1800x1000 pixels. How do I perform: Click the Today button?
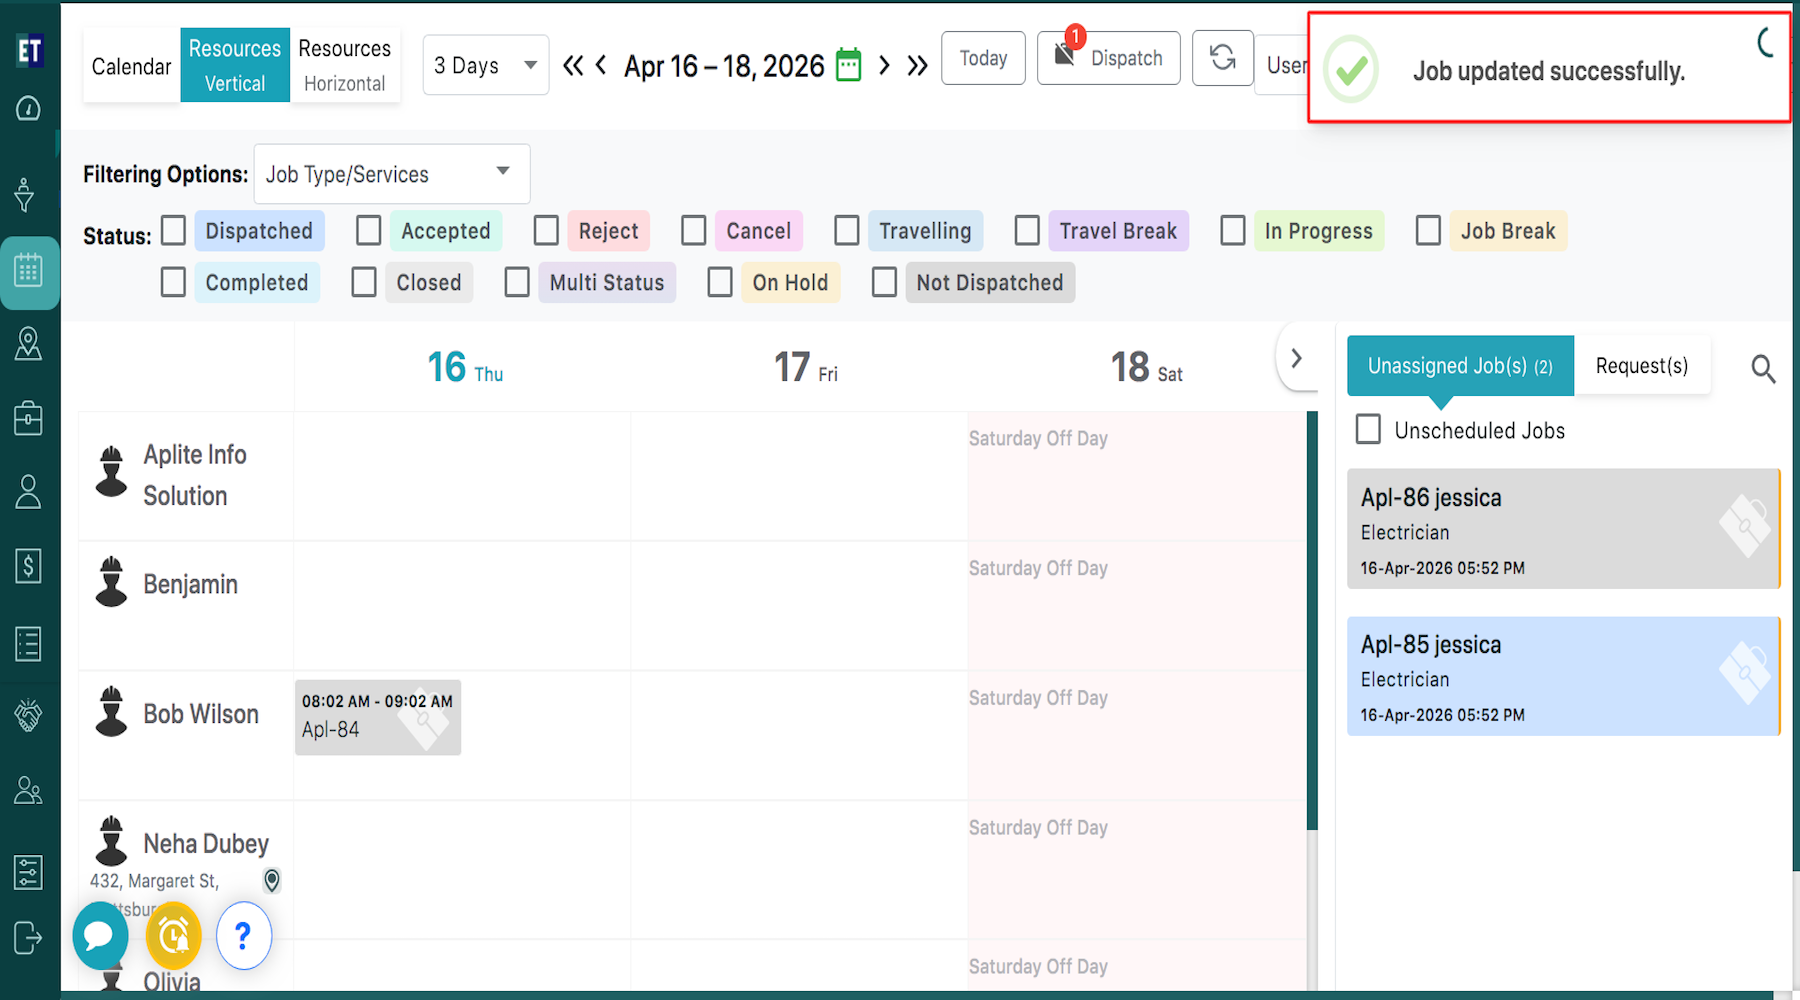982,58
